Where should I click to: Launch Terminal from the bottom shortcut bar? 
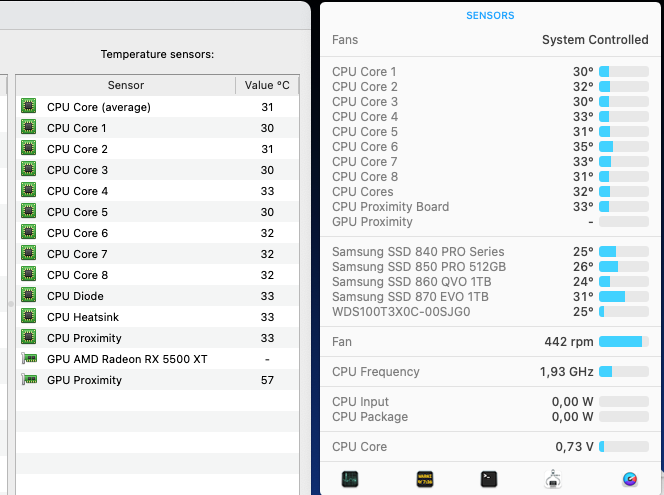(x=489, y=479)
